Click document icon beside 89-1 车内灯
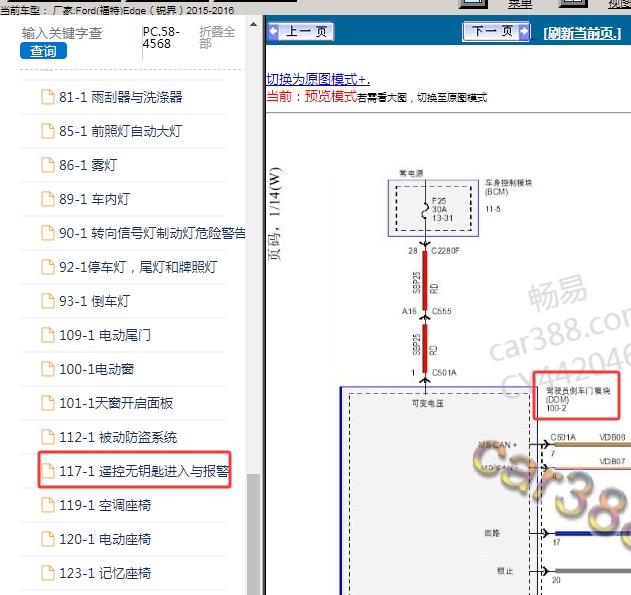Viewport: 631px width, 595px height. click(x=48, y=199)
